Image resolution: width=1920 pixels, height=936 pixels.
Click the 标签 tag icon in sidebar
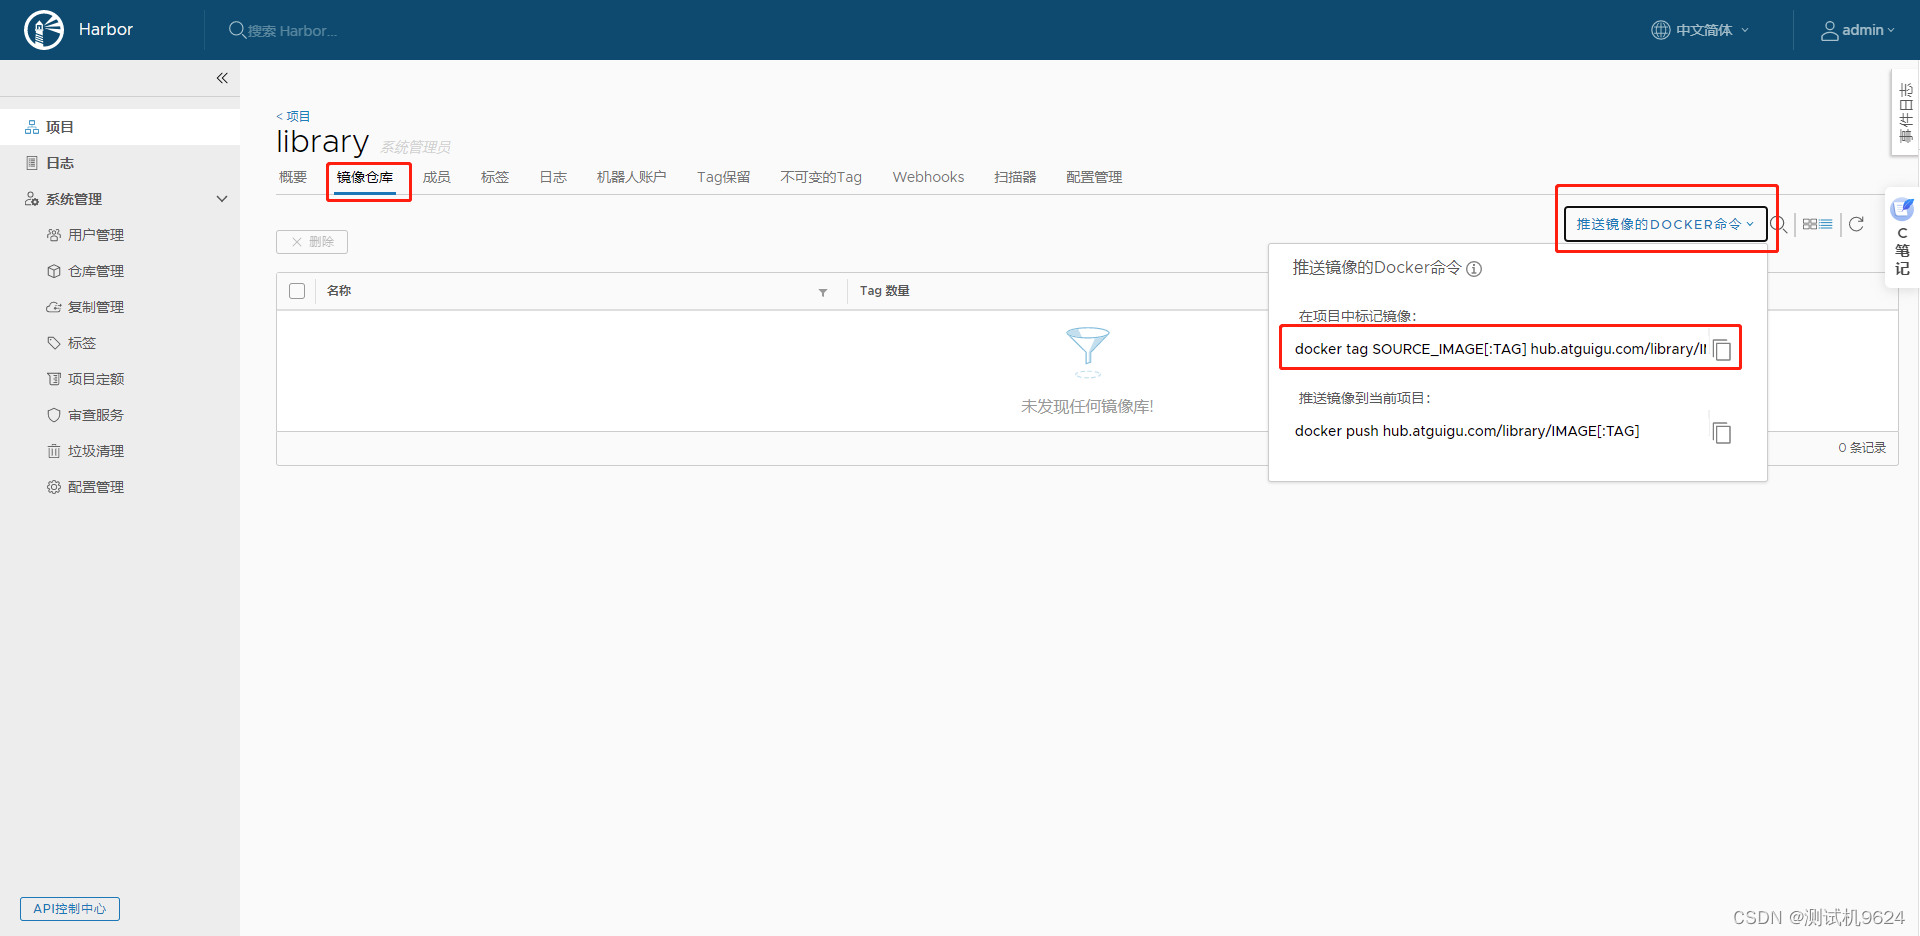(x=54, y=343)
